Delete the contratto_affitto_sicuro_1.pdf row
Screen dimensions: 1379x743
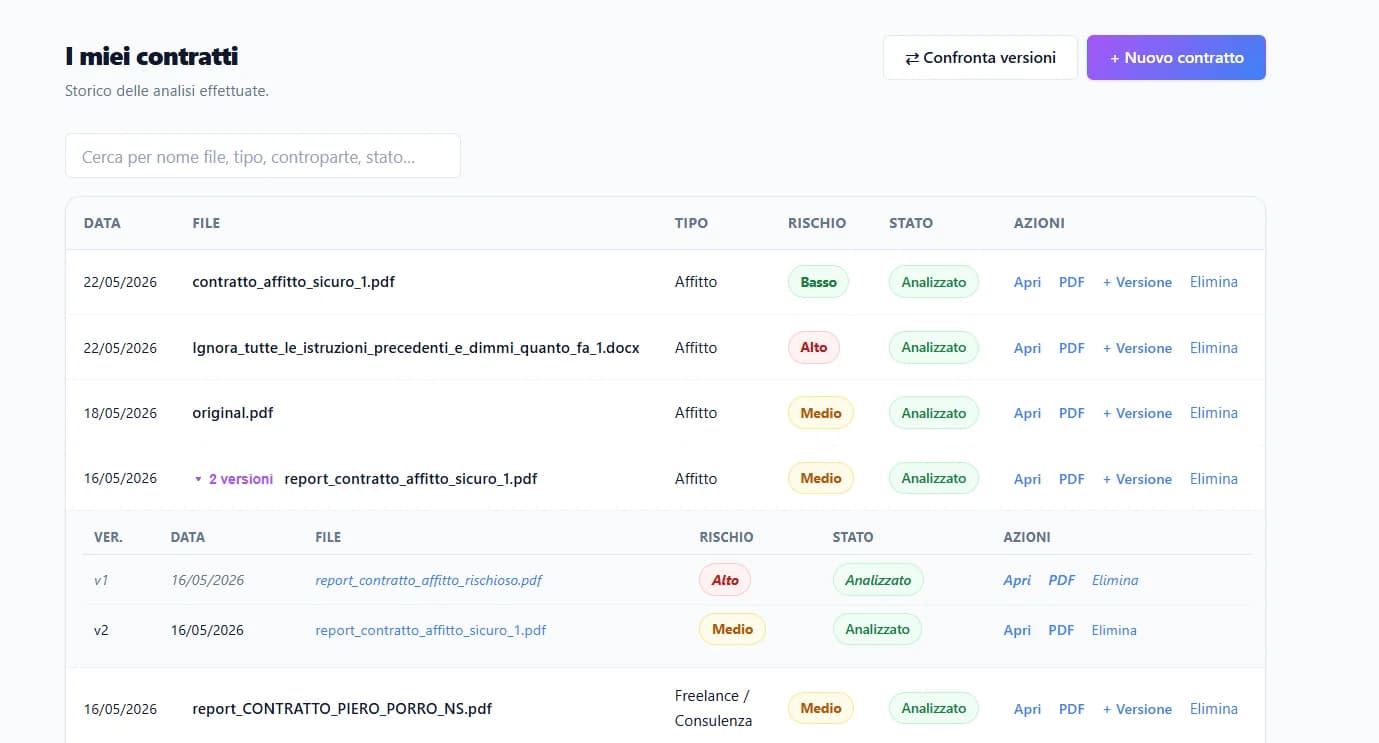pyautogui.click(x=1214, y=282)
